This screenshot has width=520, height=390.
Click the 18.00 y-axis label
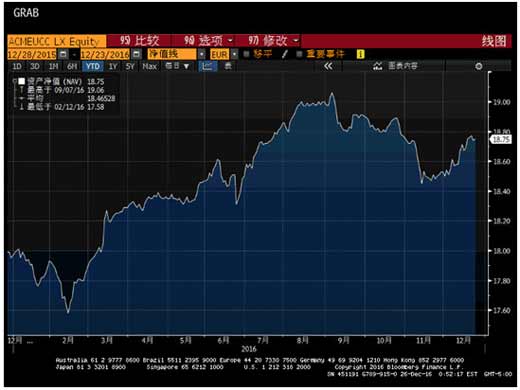point(502,251)
